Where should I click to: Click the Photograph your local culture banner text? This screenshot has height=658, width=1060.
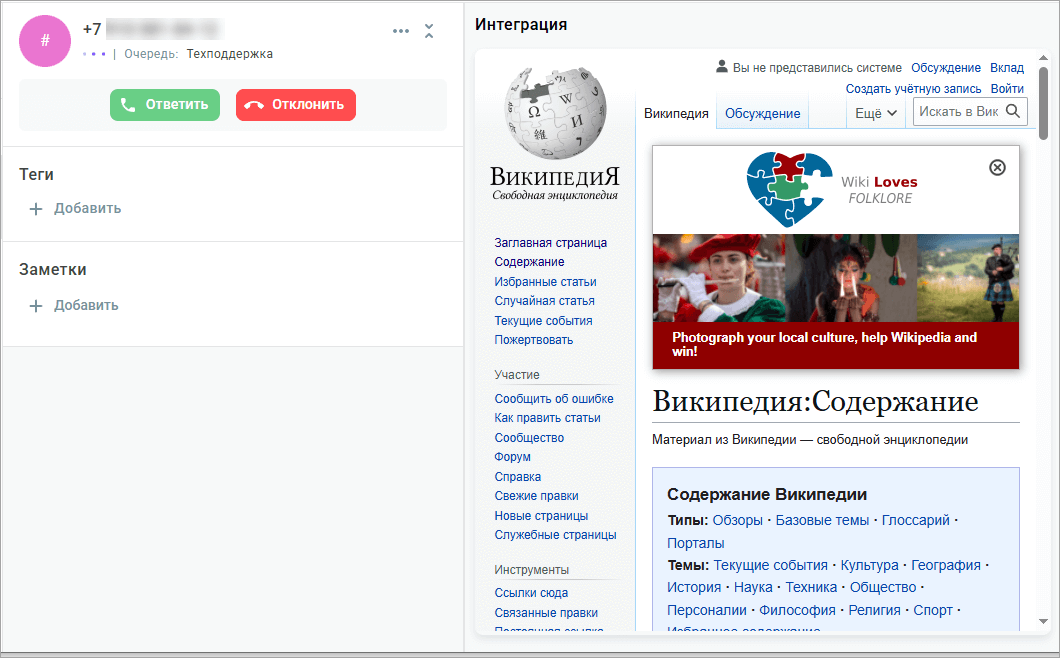click(824, 344)
